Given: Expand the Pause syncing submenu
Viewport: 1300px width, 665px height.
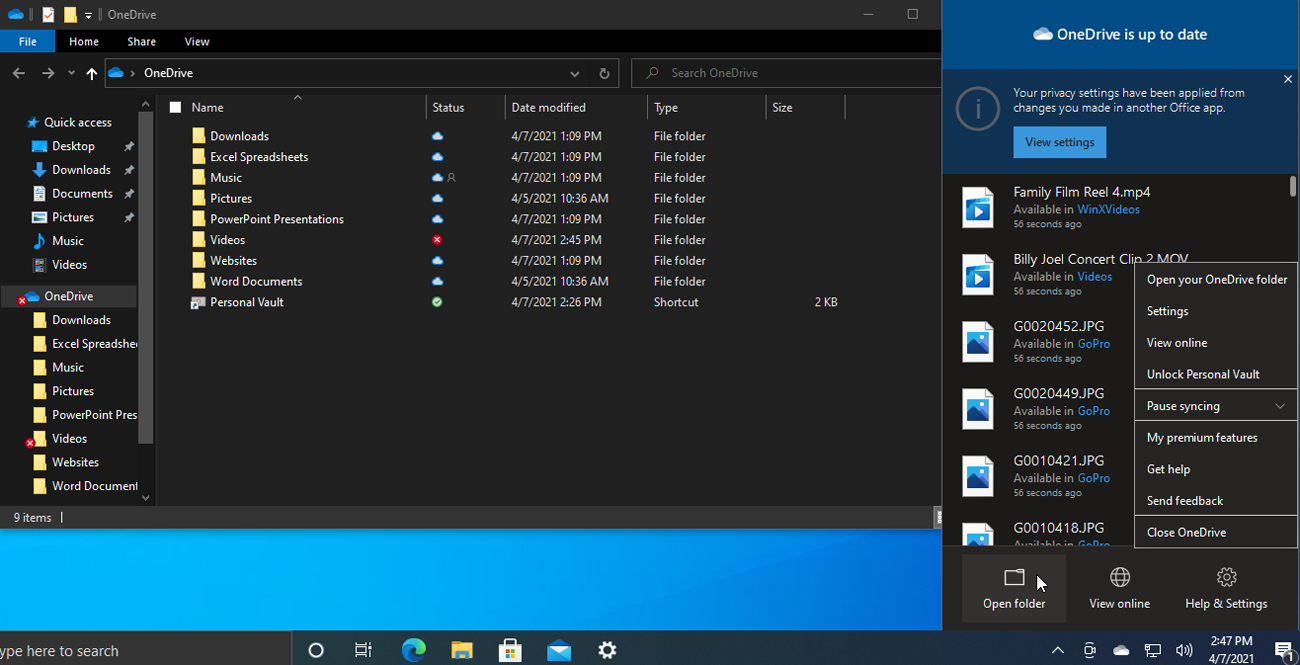Looking at the screenshot, I should click(x=1280, y=406).
